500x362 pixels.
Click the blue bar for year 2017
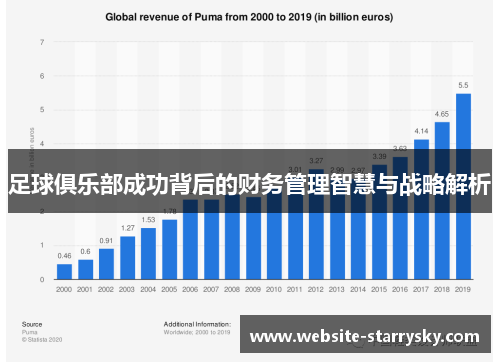point(421,209)
